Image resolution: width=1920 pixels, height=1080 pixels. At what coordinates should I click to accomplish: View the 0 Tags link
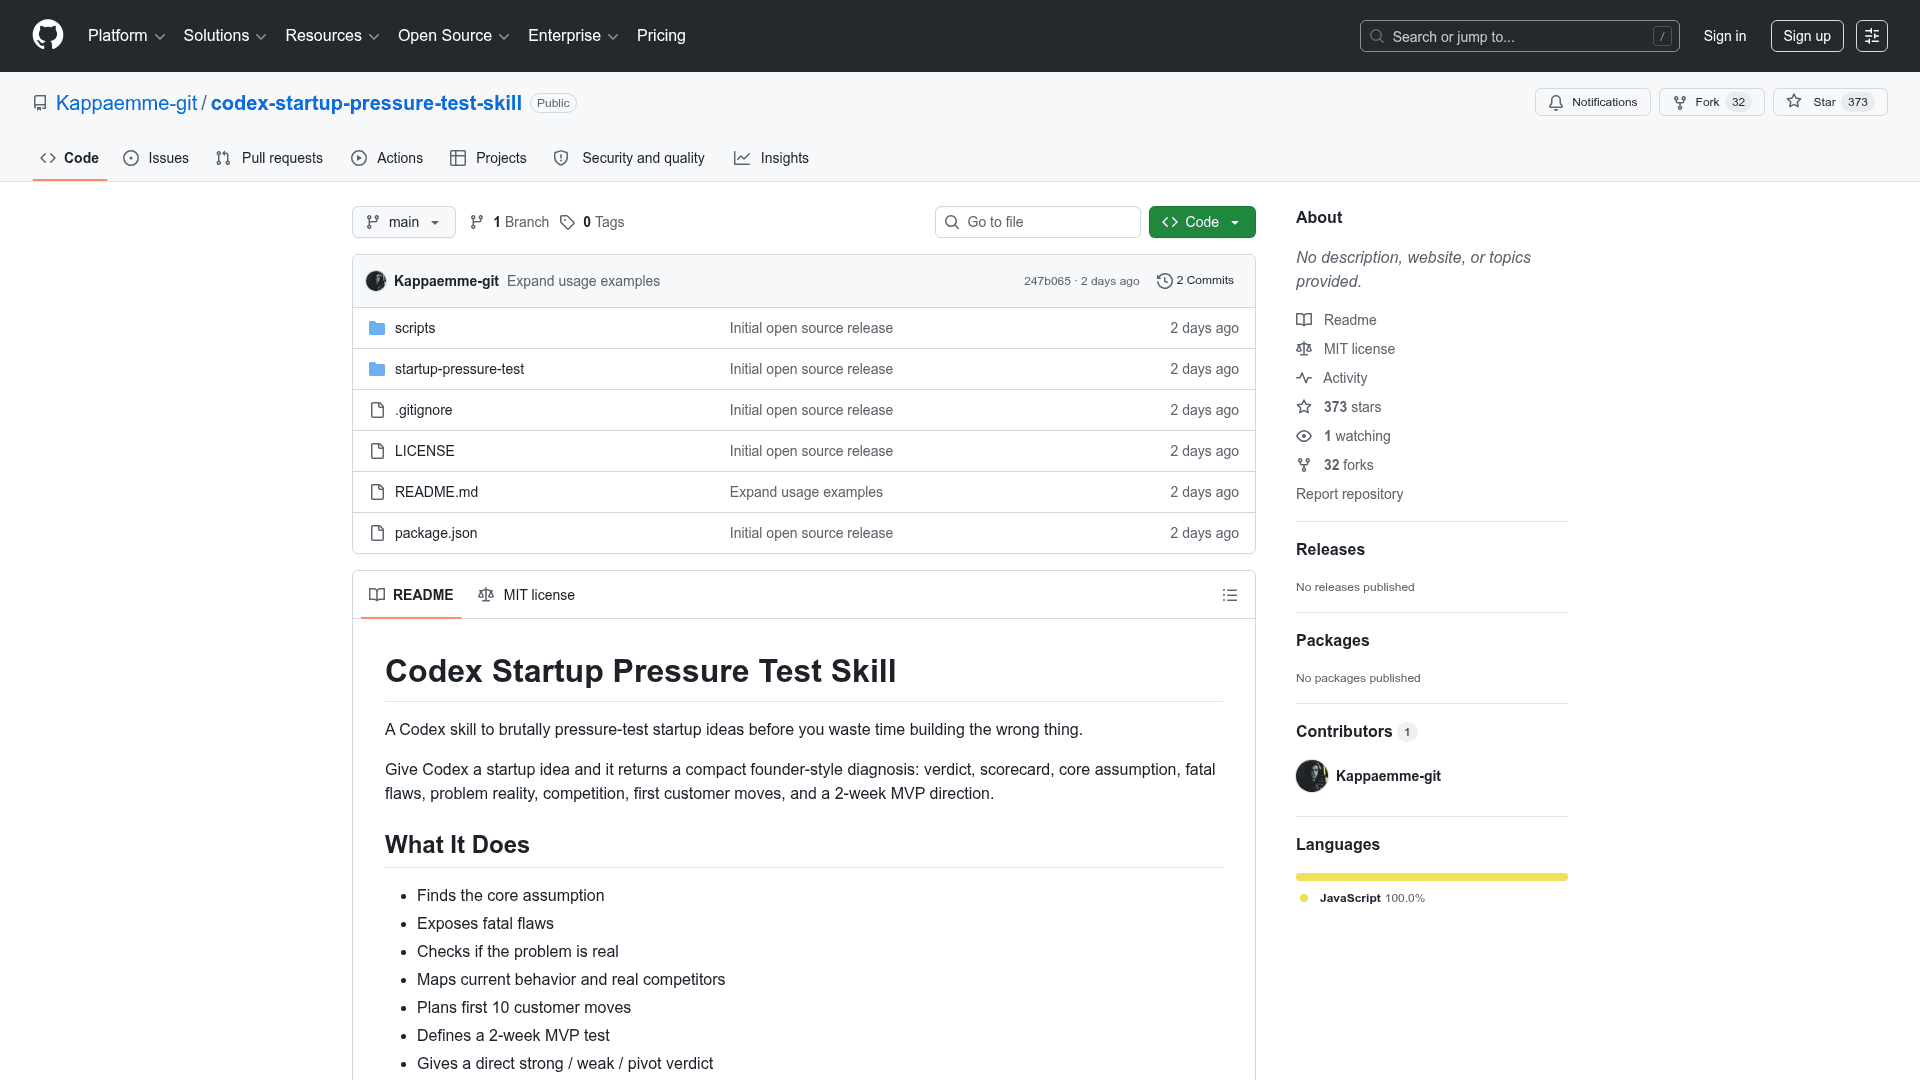pyautogui.click(x=592, y=222)
